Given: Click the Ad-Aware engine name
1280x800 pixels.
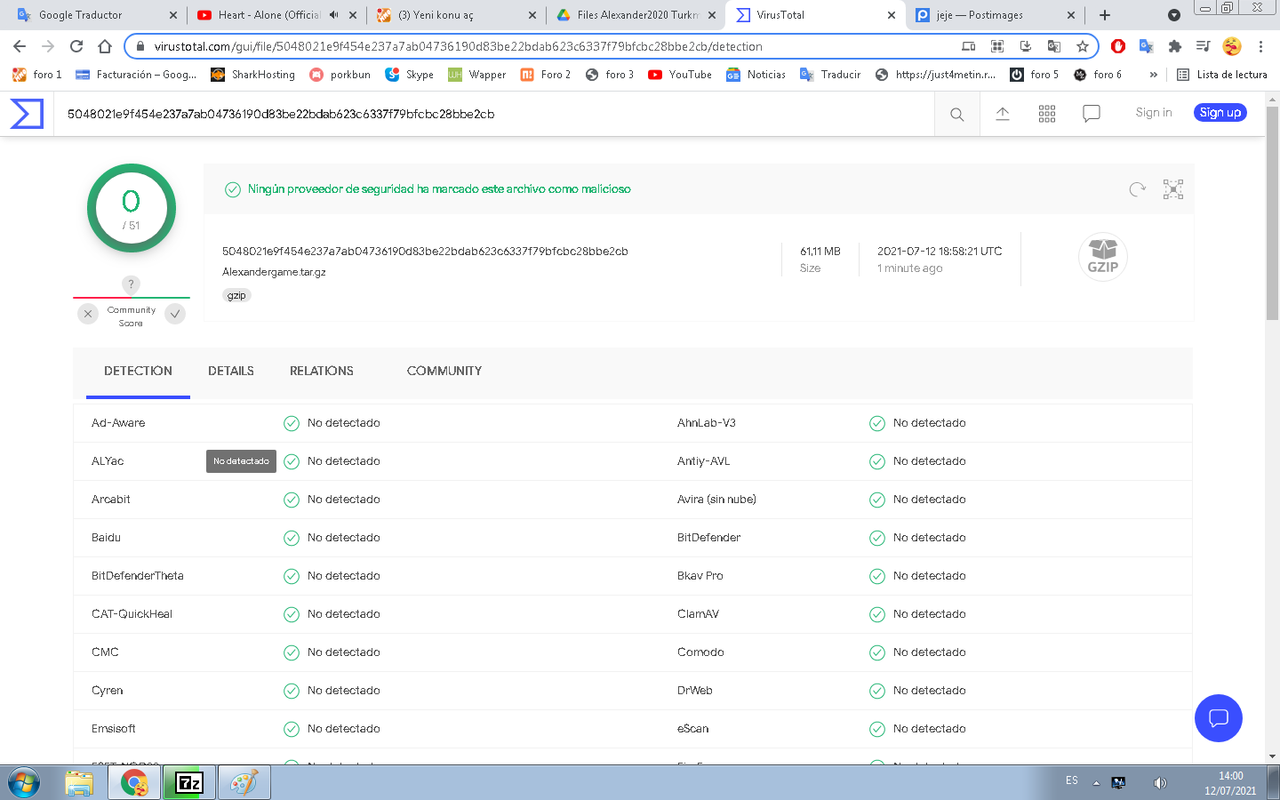Looking at the screenshot, I should pos(118,423).
